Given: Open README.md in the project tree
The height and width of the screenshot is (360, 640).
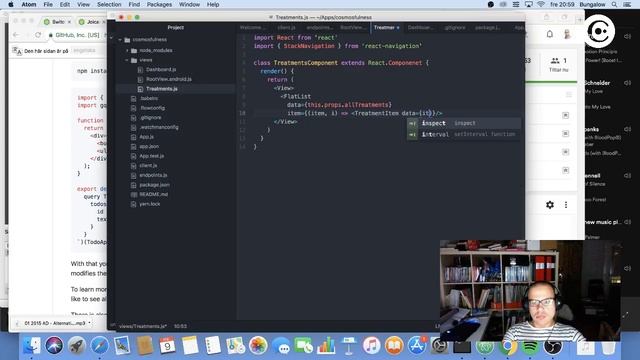Looking at the screenshot, I should (x=153, y=194).
